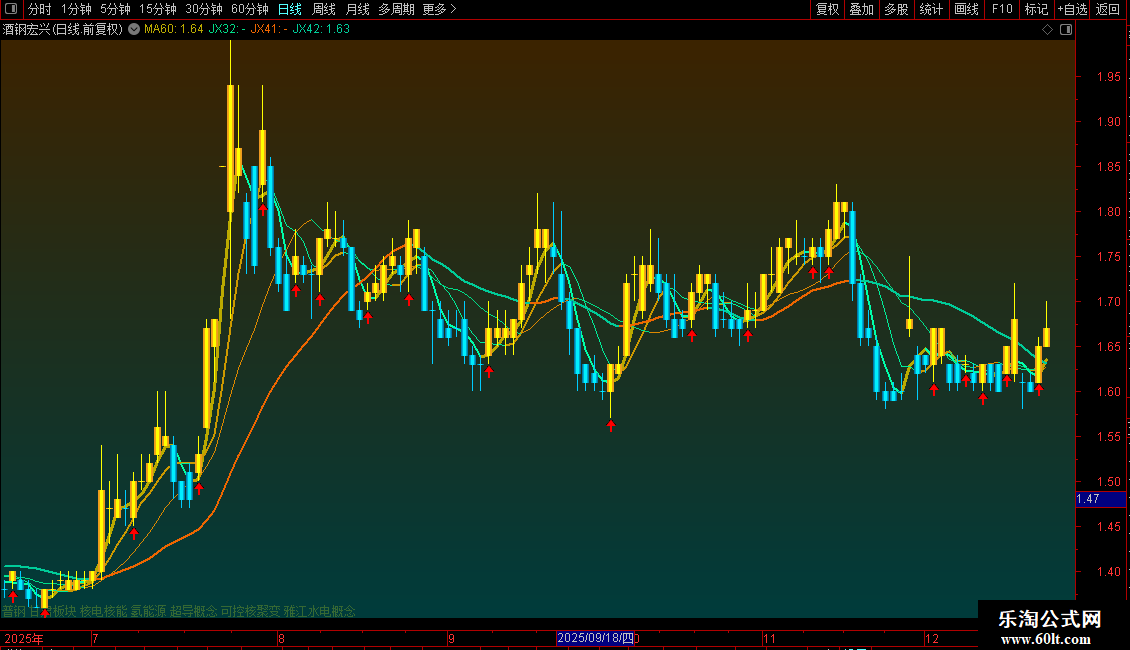1130x650 pixels.
Task: Open the 复权 adjustment menu
Action: (x=827, y=9)
